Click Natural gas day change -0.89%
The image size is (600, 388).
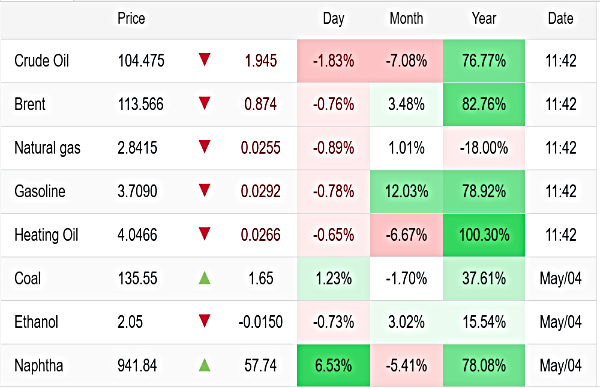pyautogui.click(x=333, y=148)
